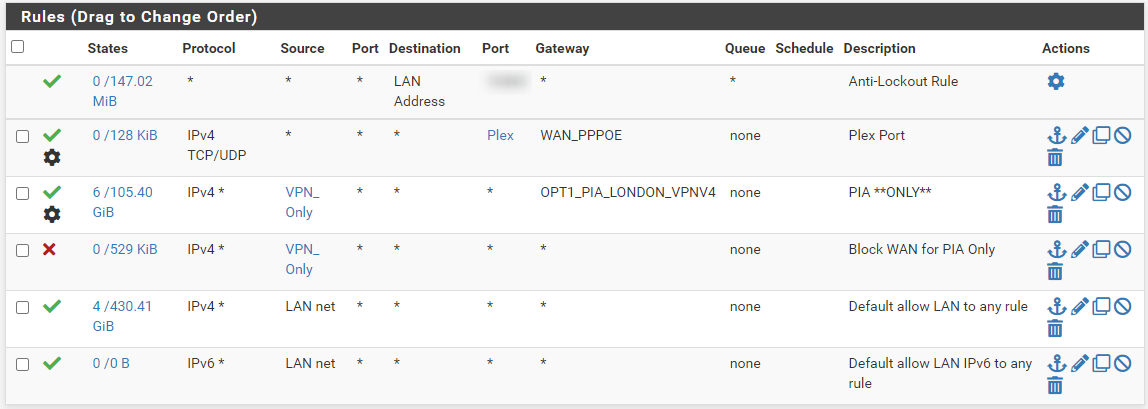The image size is (1148, 409).
Task: Delete the Default allow LAN IPv6 rule
Action: click(1054, 386)
